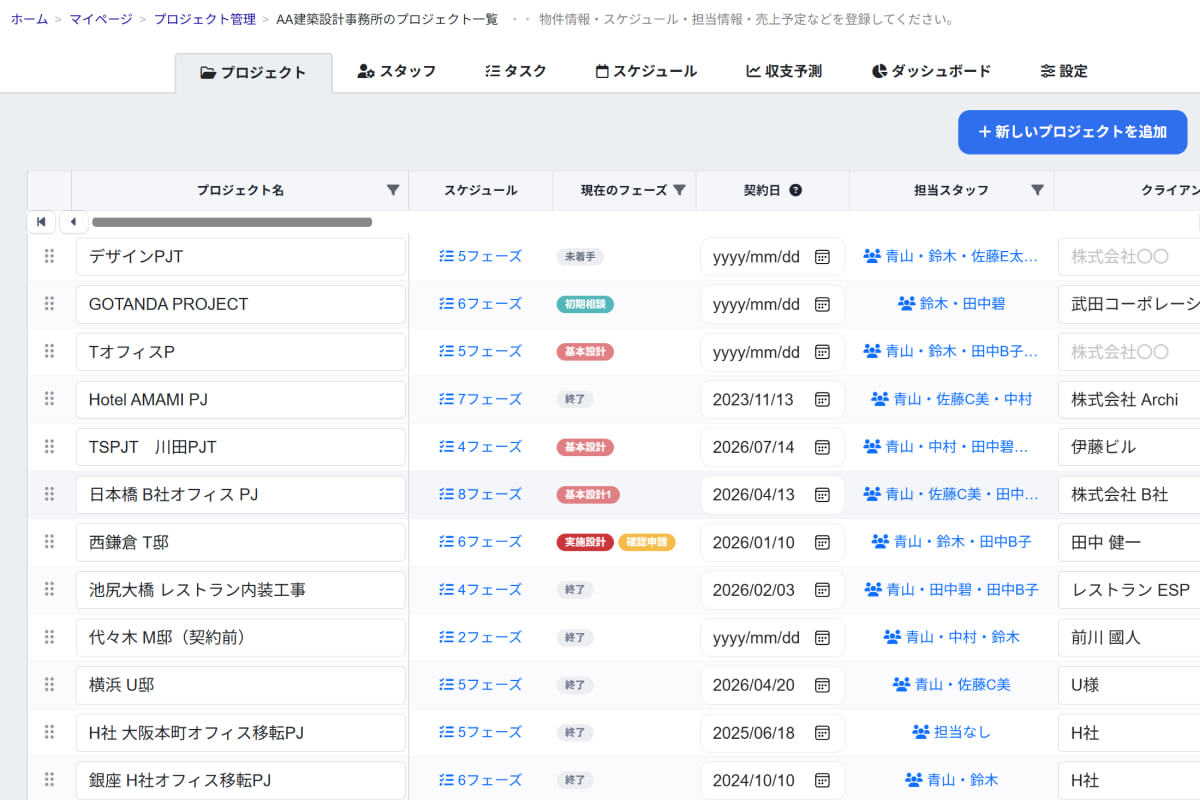Open the タスク tab
This screenshot has height=800, width=1200.
pos(516,71)
